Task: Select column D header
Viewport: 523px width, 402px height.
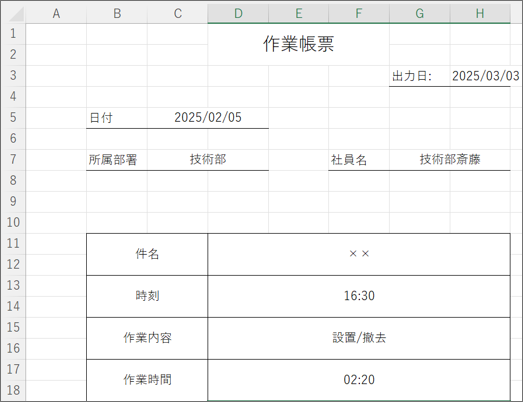Action: click(x=238, y=13)
